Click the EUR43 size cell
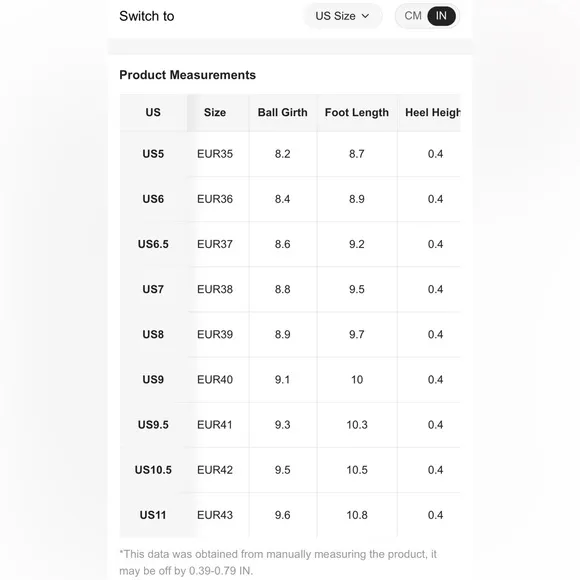The width and height of the screenshot is (580, 580). click(x=215, y=515)
